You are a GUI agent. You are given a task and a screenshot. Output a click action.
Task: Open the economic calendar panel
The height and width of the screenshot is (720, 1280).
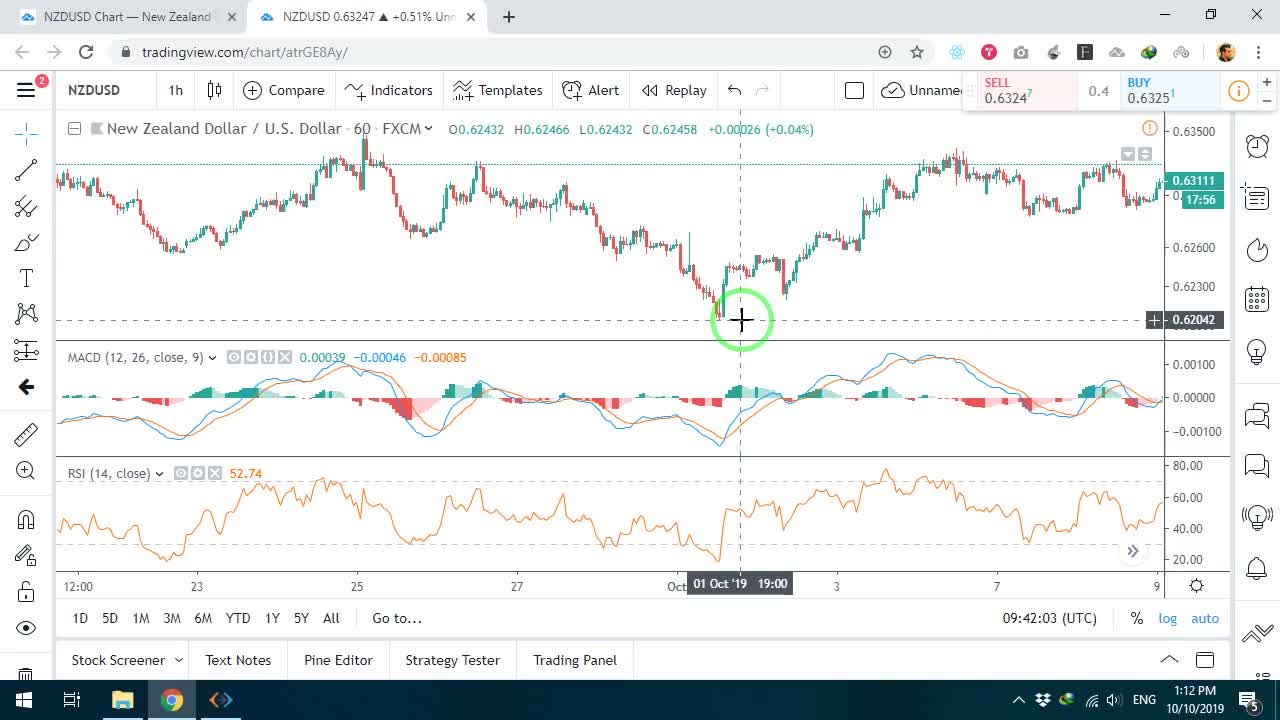coord(1257,299)
